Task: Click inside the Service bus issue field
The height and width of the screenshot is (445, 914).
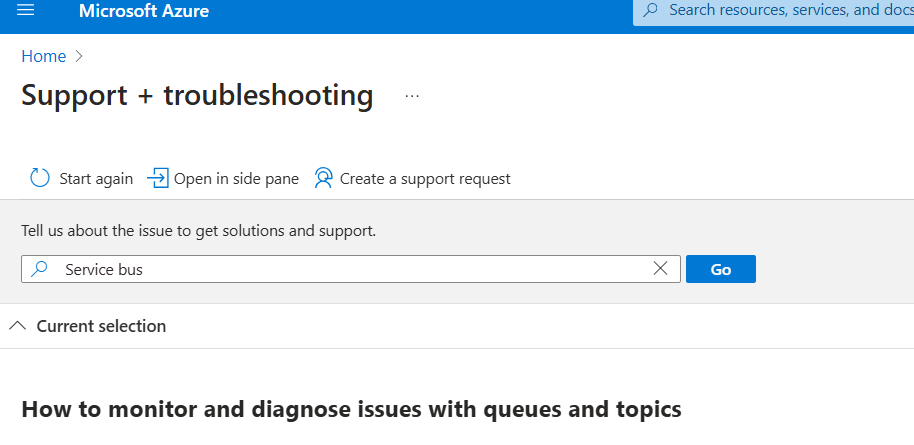Action: point(351,269)
